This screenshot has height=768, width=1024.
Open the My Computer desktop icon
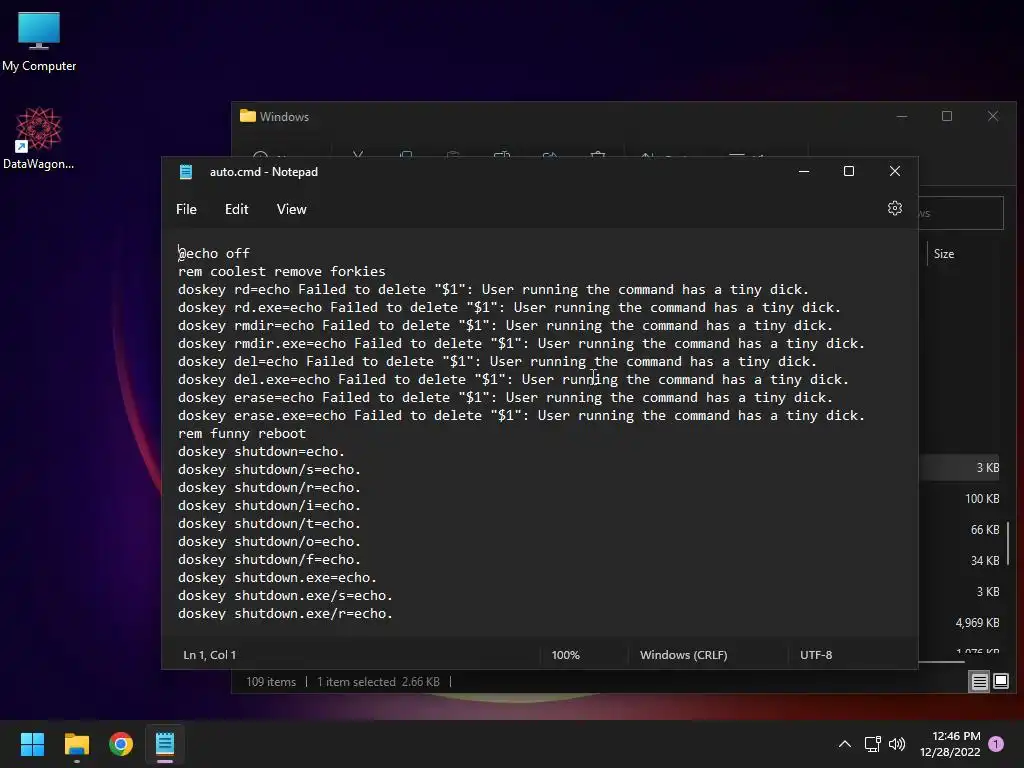(39, 41)
